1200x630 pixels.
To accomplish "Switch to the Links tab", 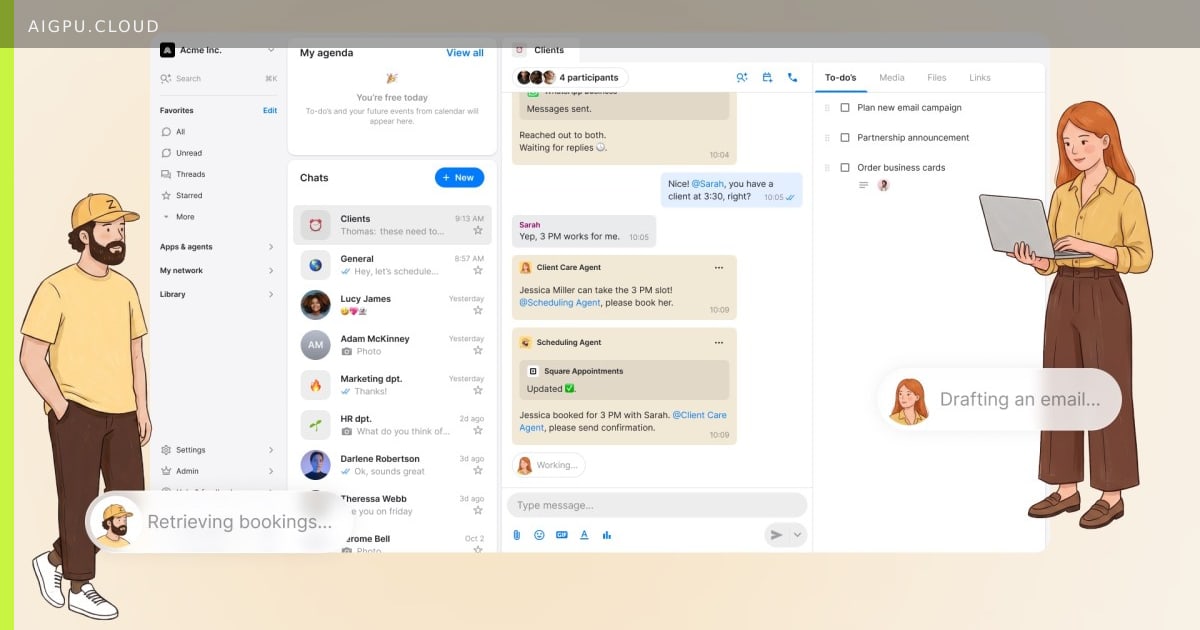I will point(980,78).
